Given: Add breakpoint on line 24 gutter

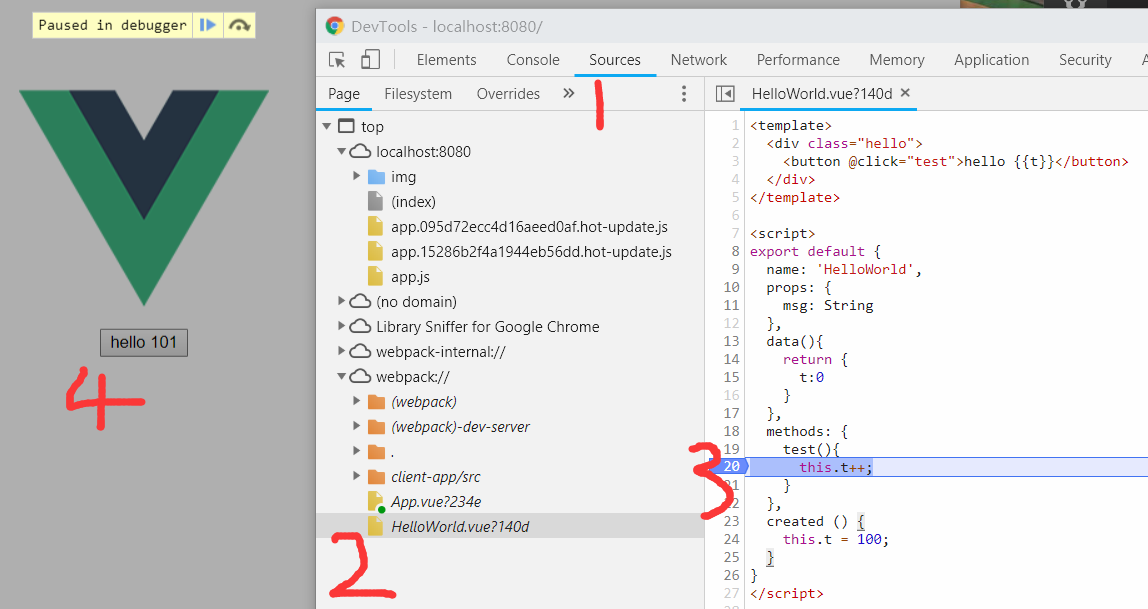Looking at the screenshot, I should pos(731,539).
